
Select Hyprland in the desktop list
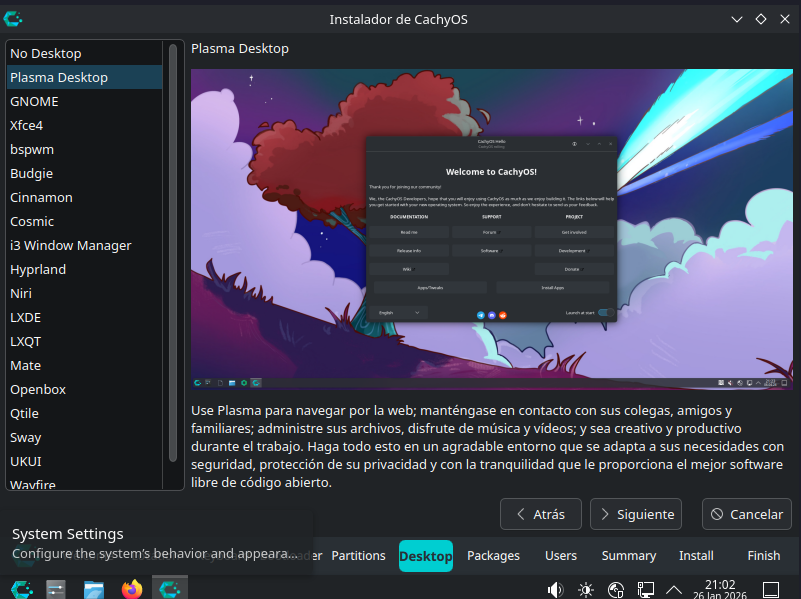click(38, 269)
